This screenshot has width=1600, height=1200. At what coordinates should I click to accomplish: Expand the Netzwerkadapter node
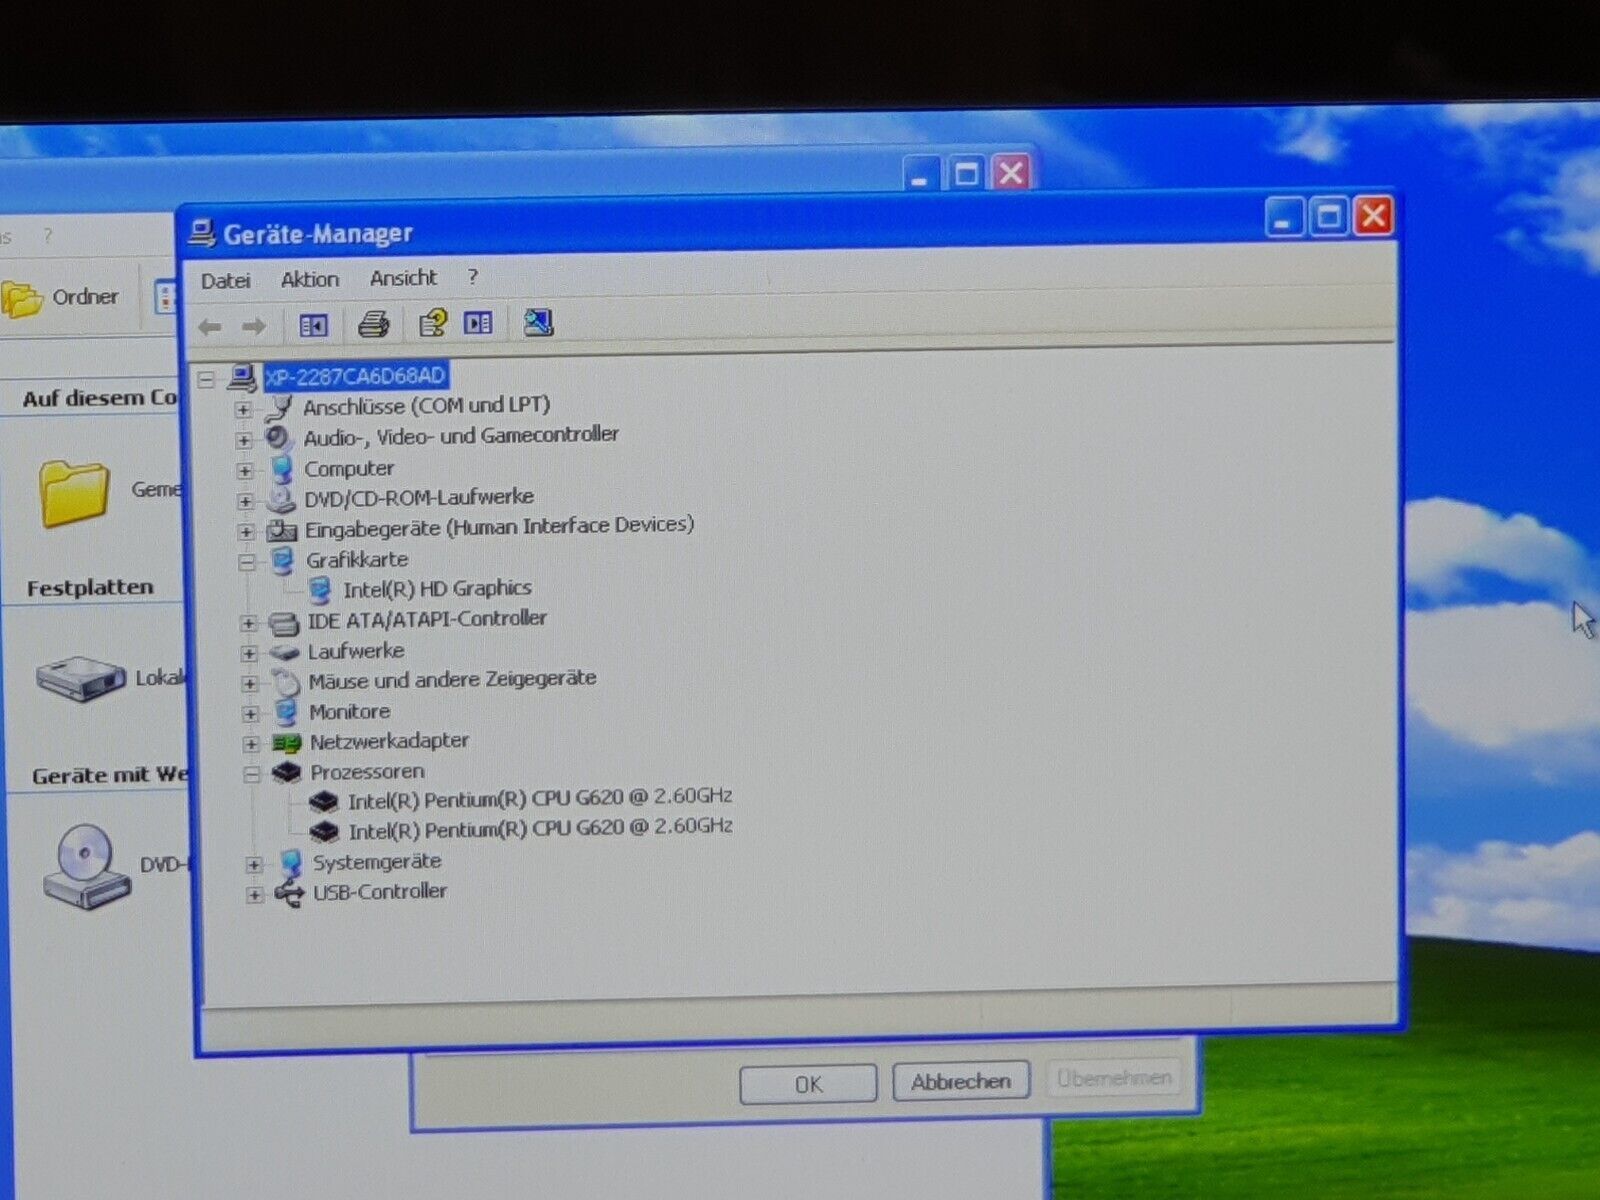251,744
